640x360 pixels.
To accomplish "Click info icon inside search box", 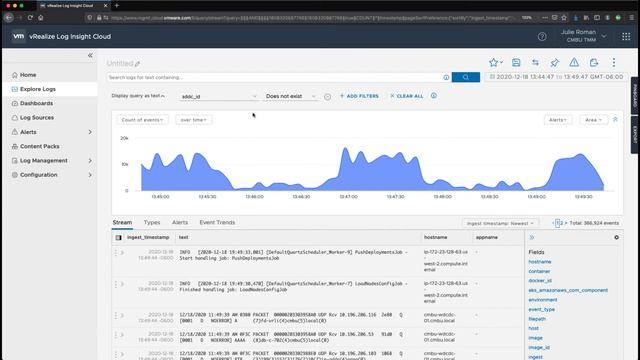I will (446, 77).
